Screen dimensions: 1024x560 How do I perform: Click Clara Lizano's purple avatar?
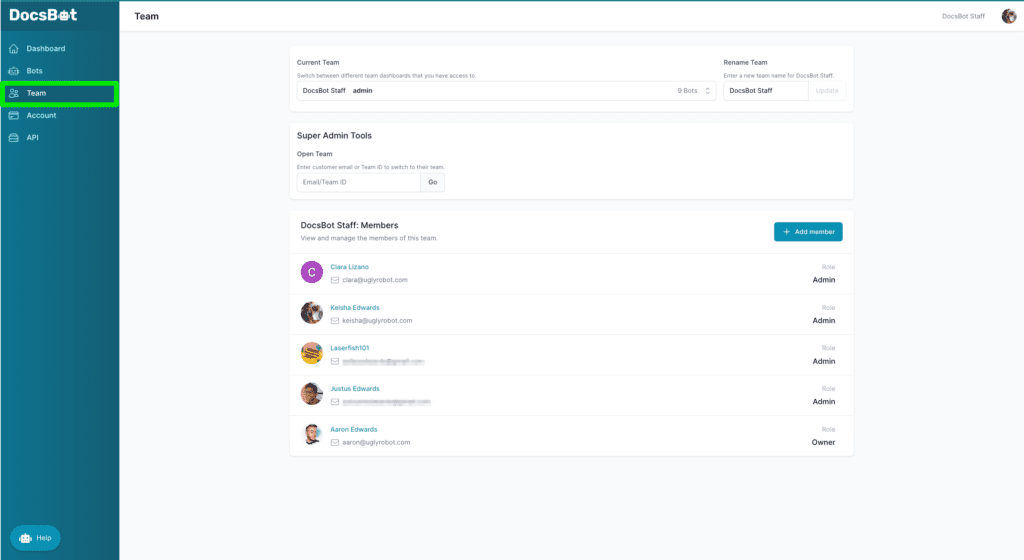[x=312, y=272]
